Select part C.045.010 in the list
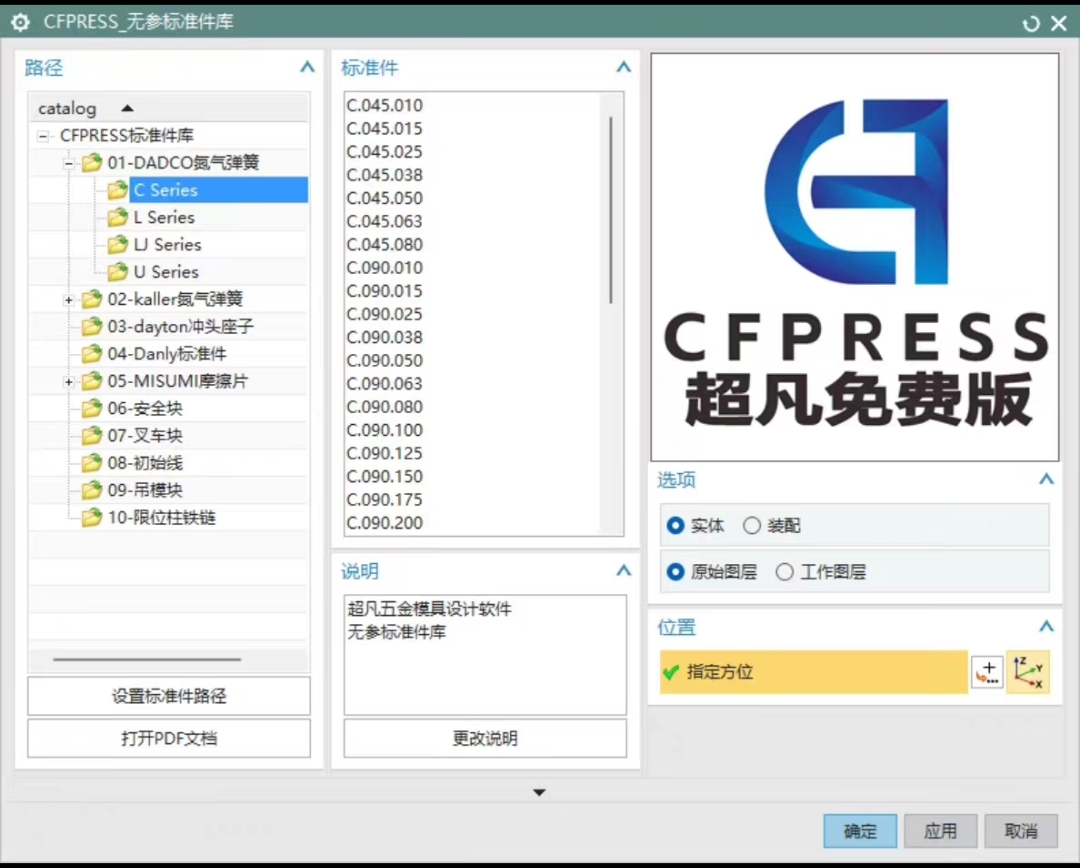This screenshot has width=1080, height=868. [x=384, y=105]
